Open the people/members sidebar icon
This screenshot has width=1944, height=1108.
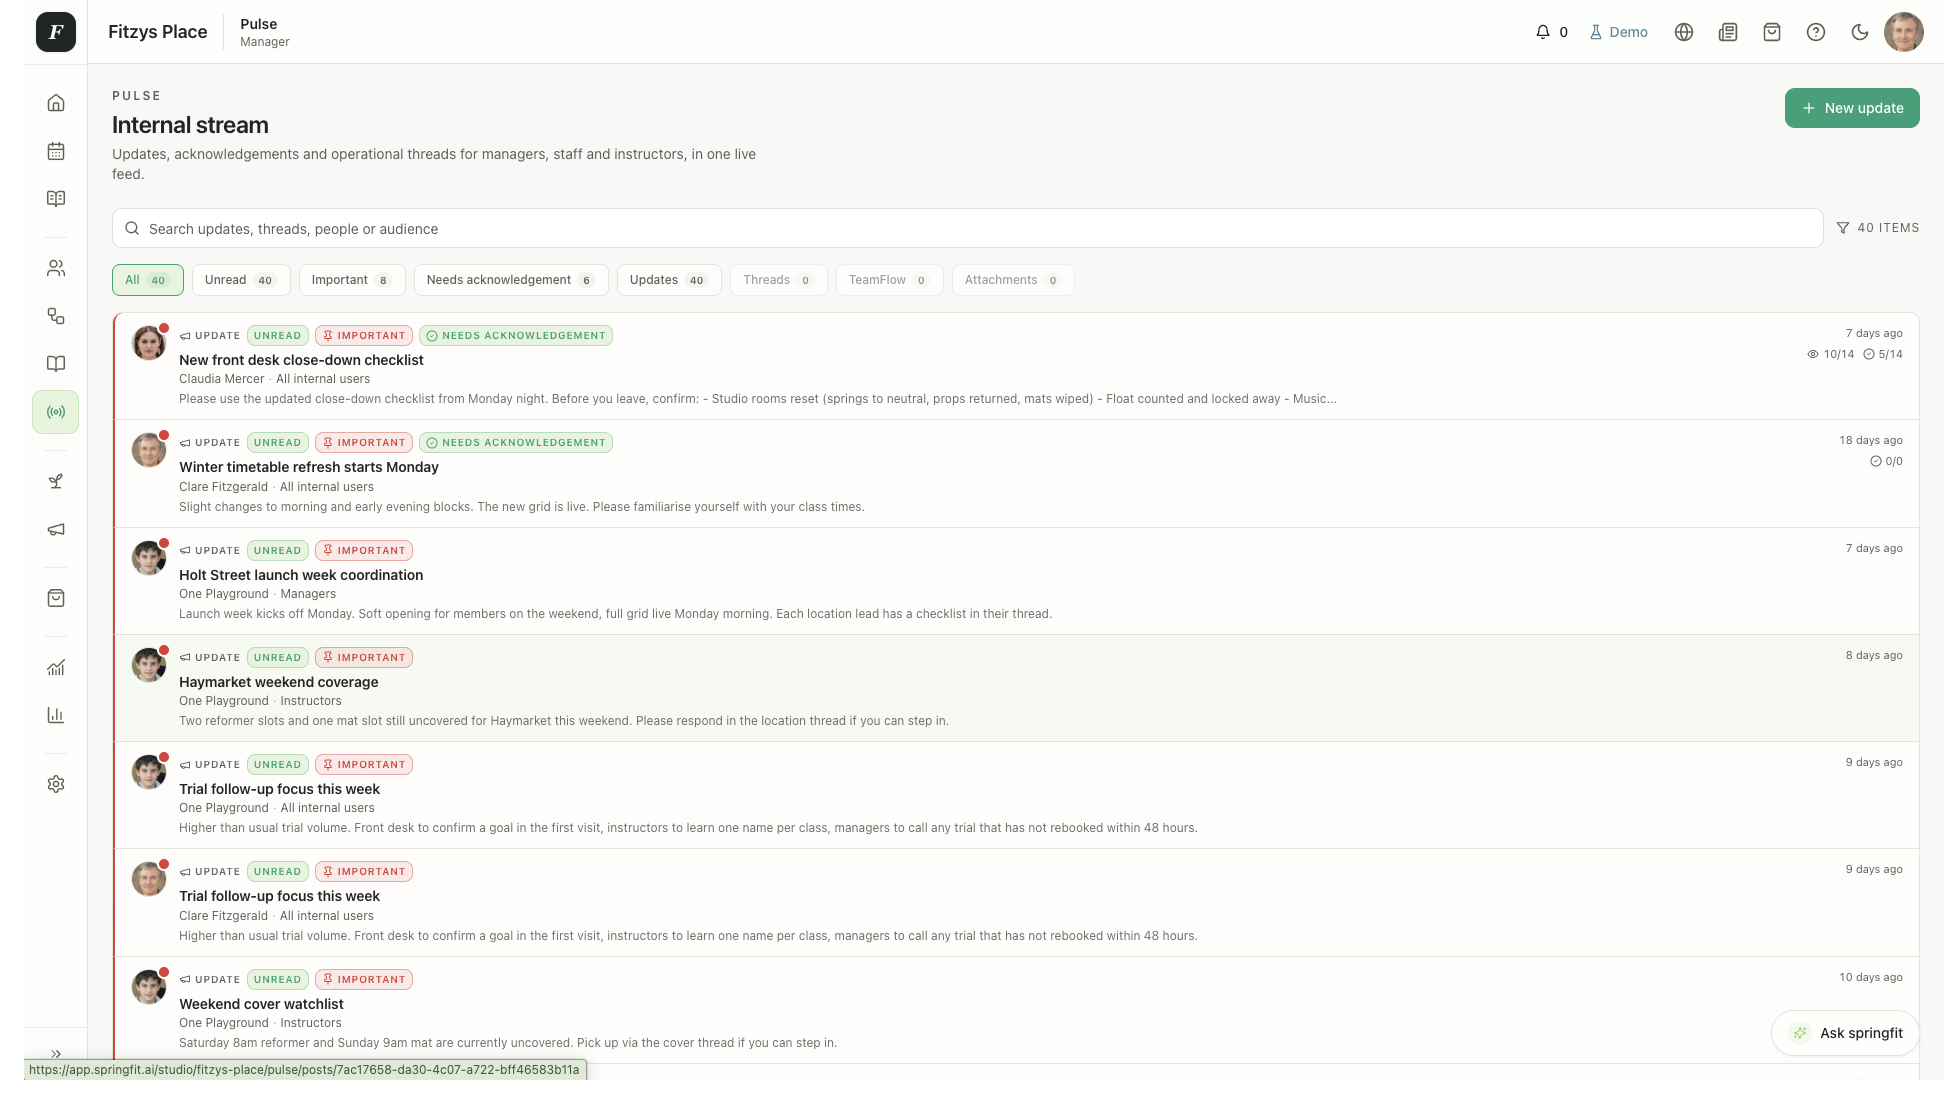tap(56, 268)
